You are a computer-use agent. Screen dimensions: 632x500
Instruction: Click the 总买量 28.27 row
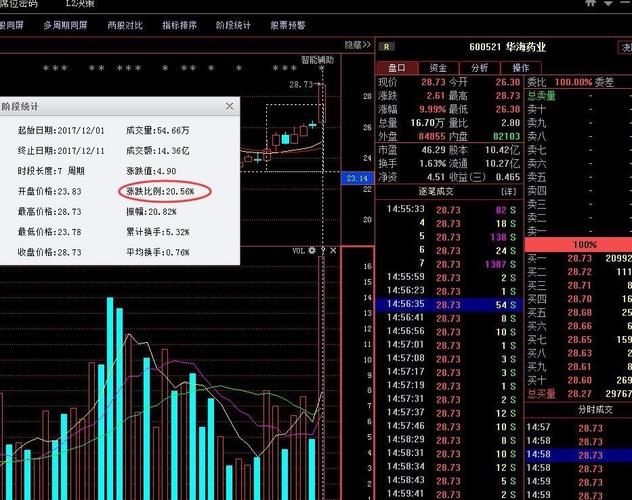pos(579,394)
